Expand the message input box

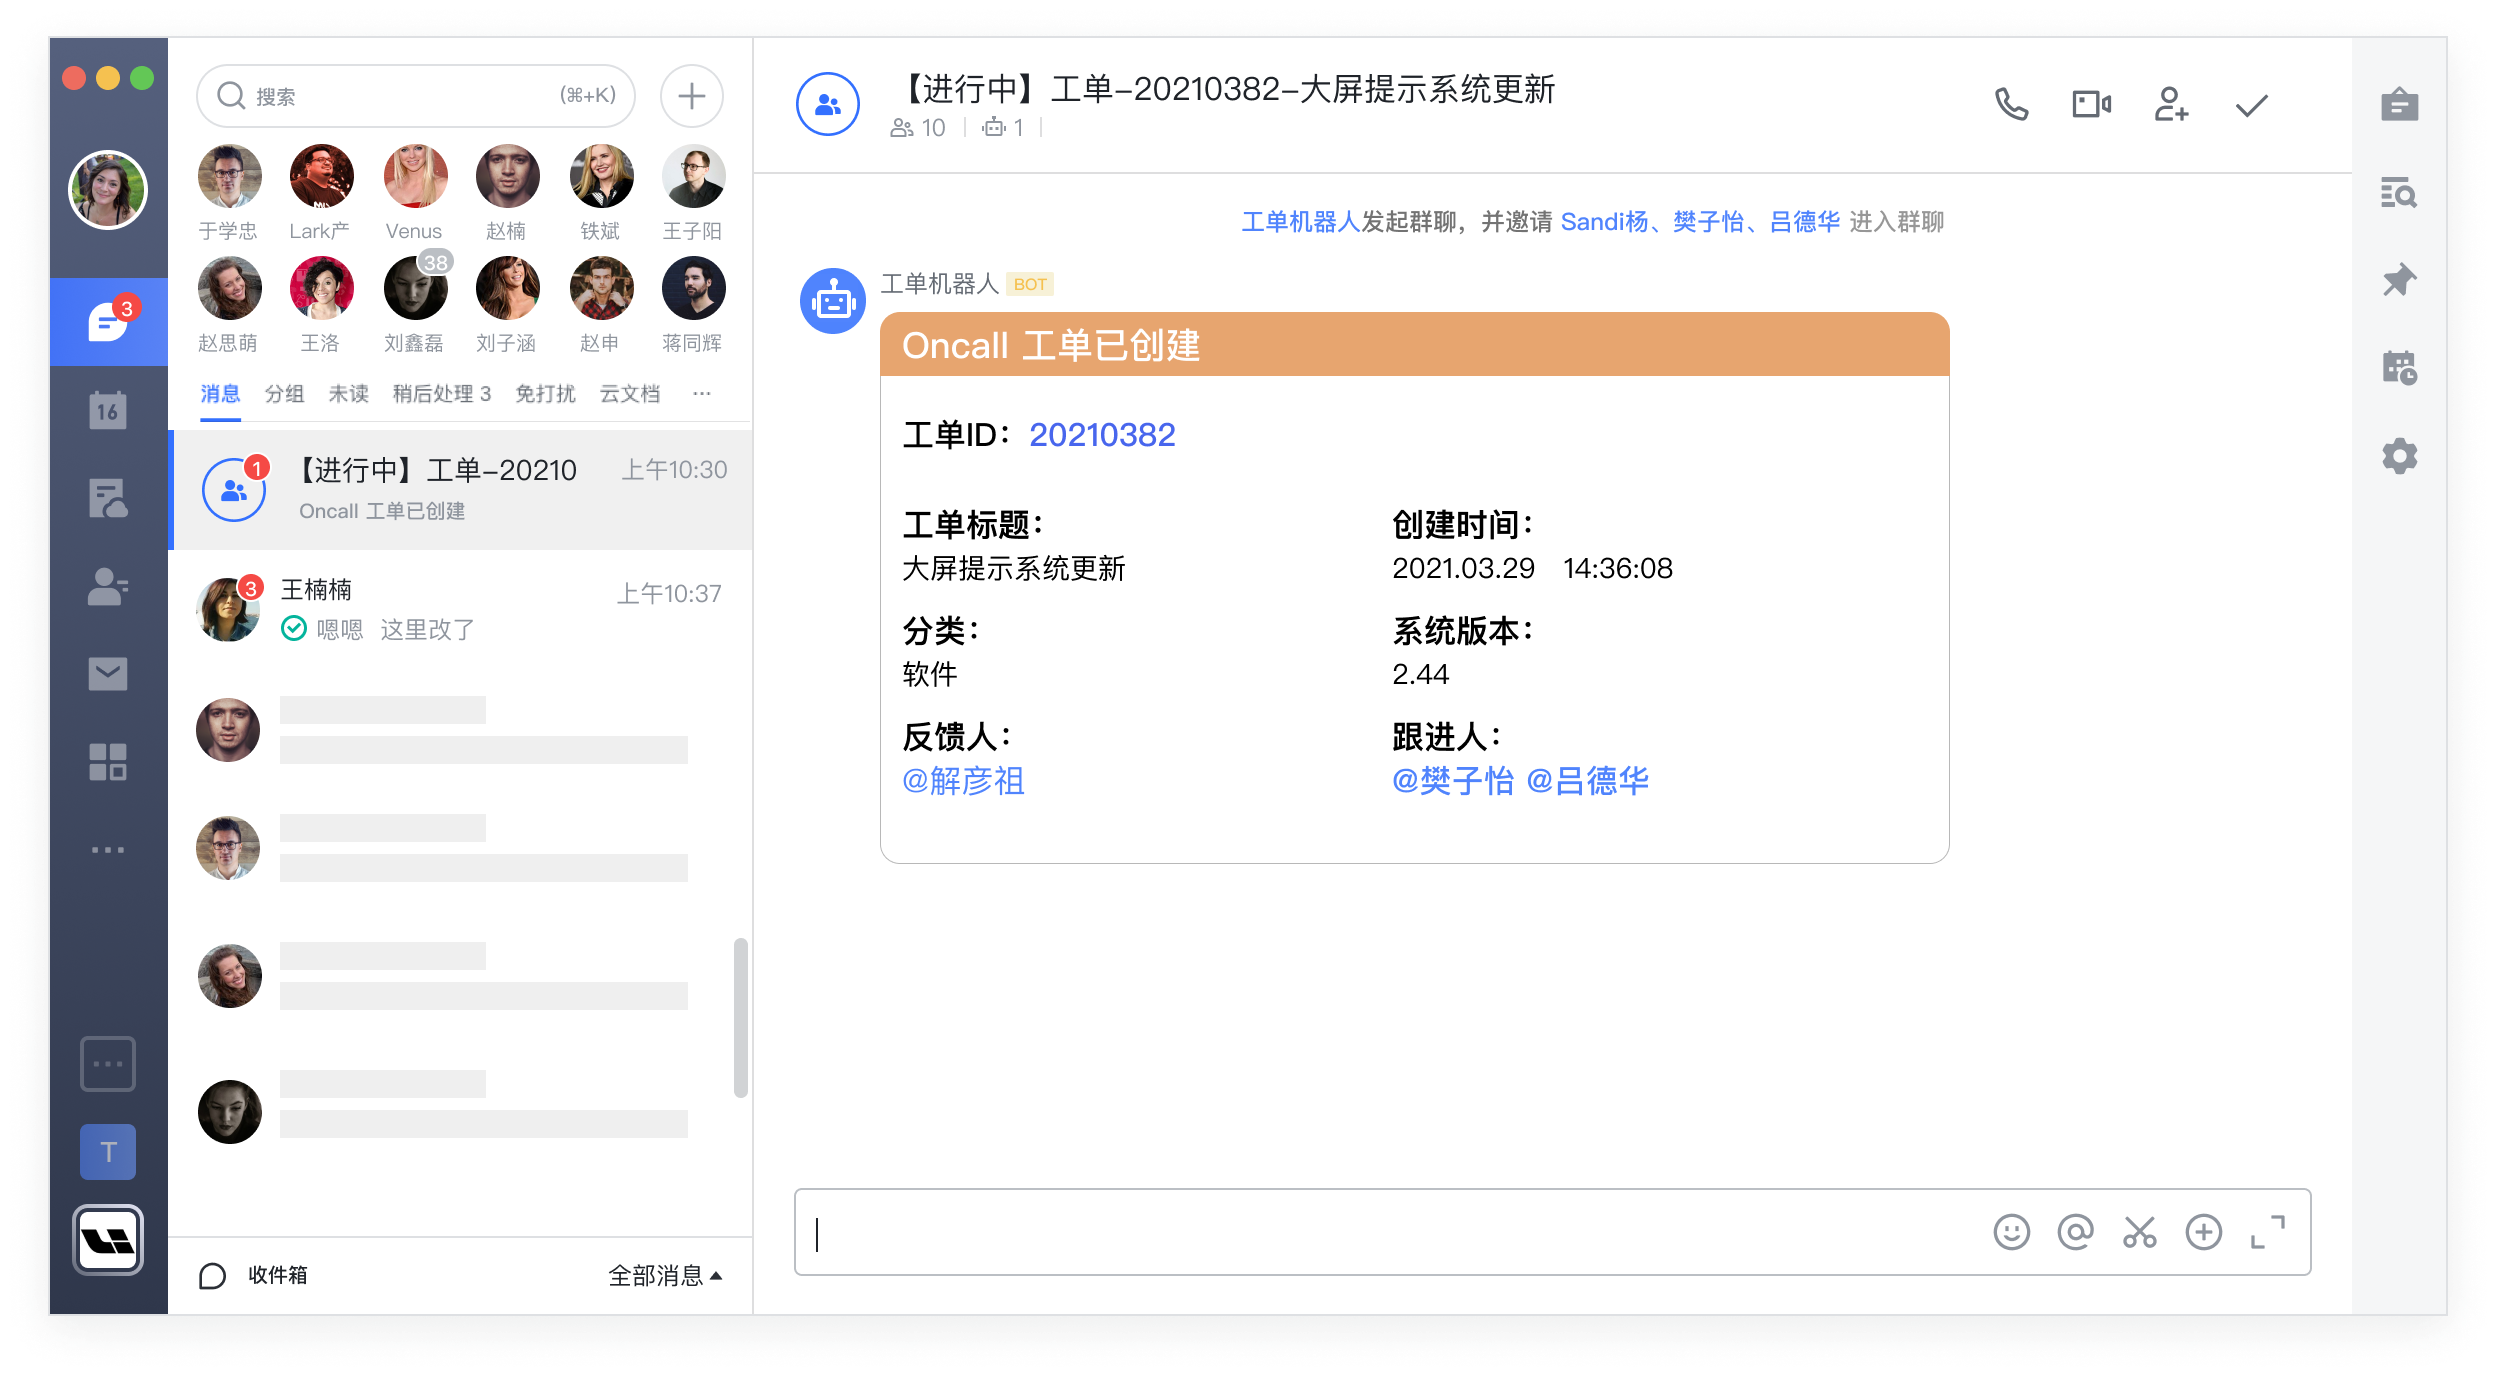coord(2267,1232)
